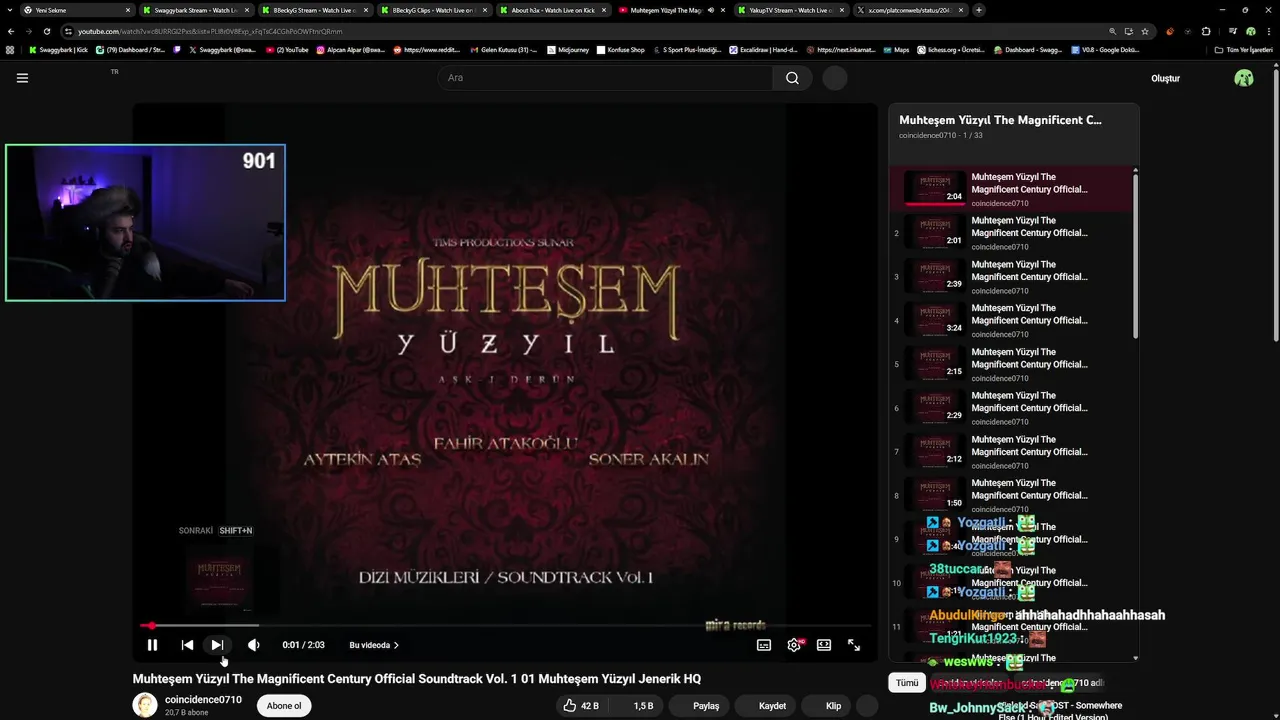This screenshot has width=1280, height=720.
Task: Play playlist video with 2:01 duration
Action: (1012, 233)
